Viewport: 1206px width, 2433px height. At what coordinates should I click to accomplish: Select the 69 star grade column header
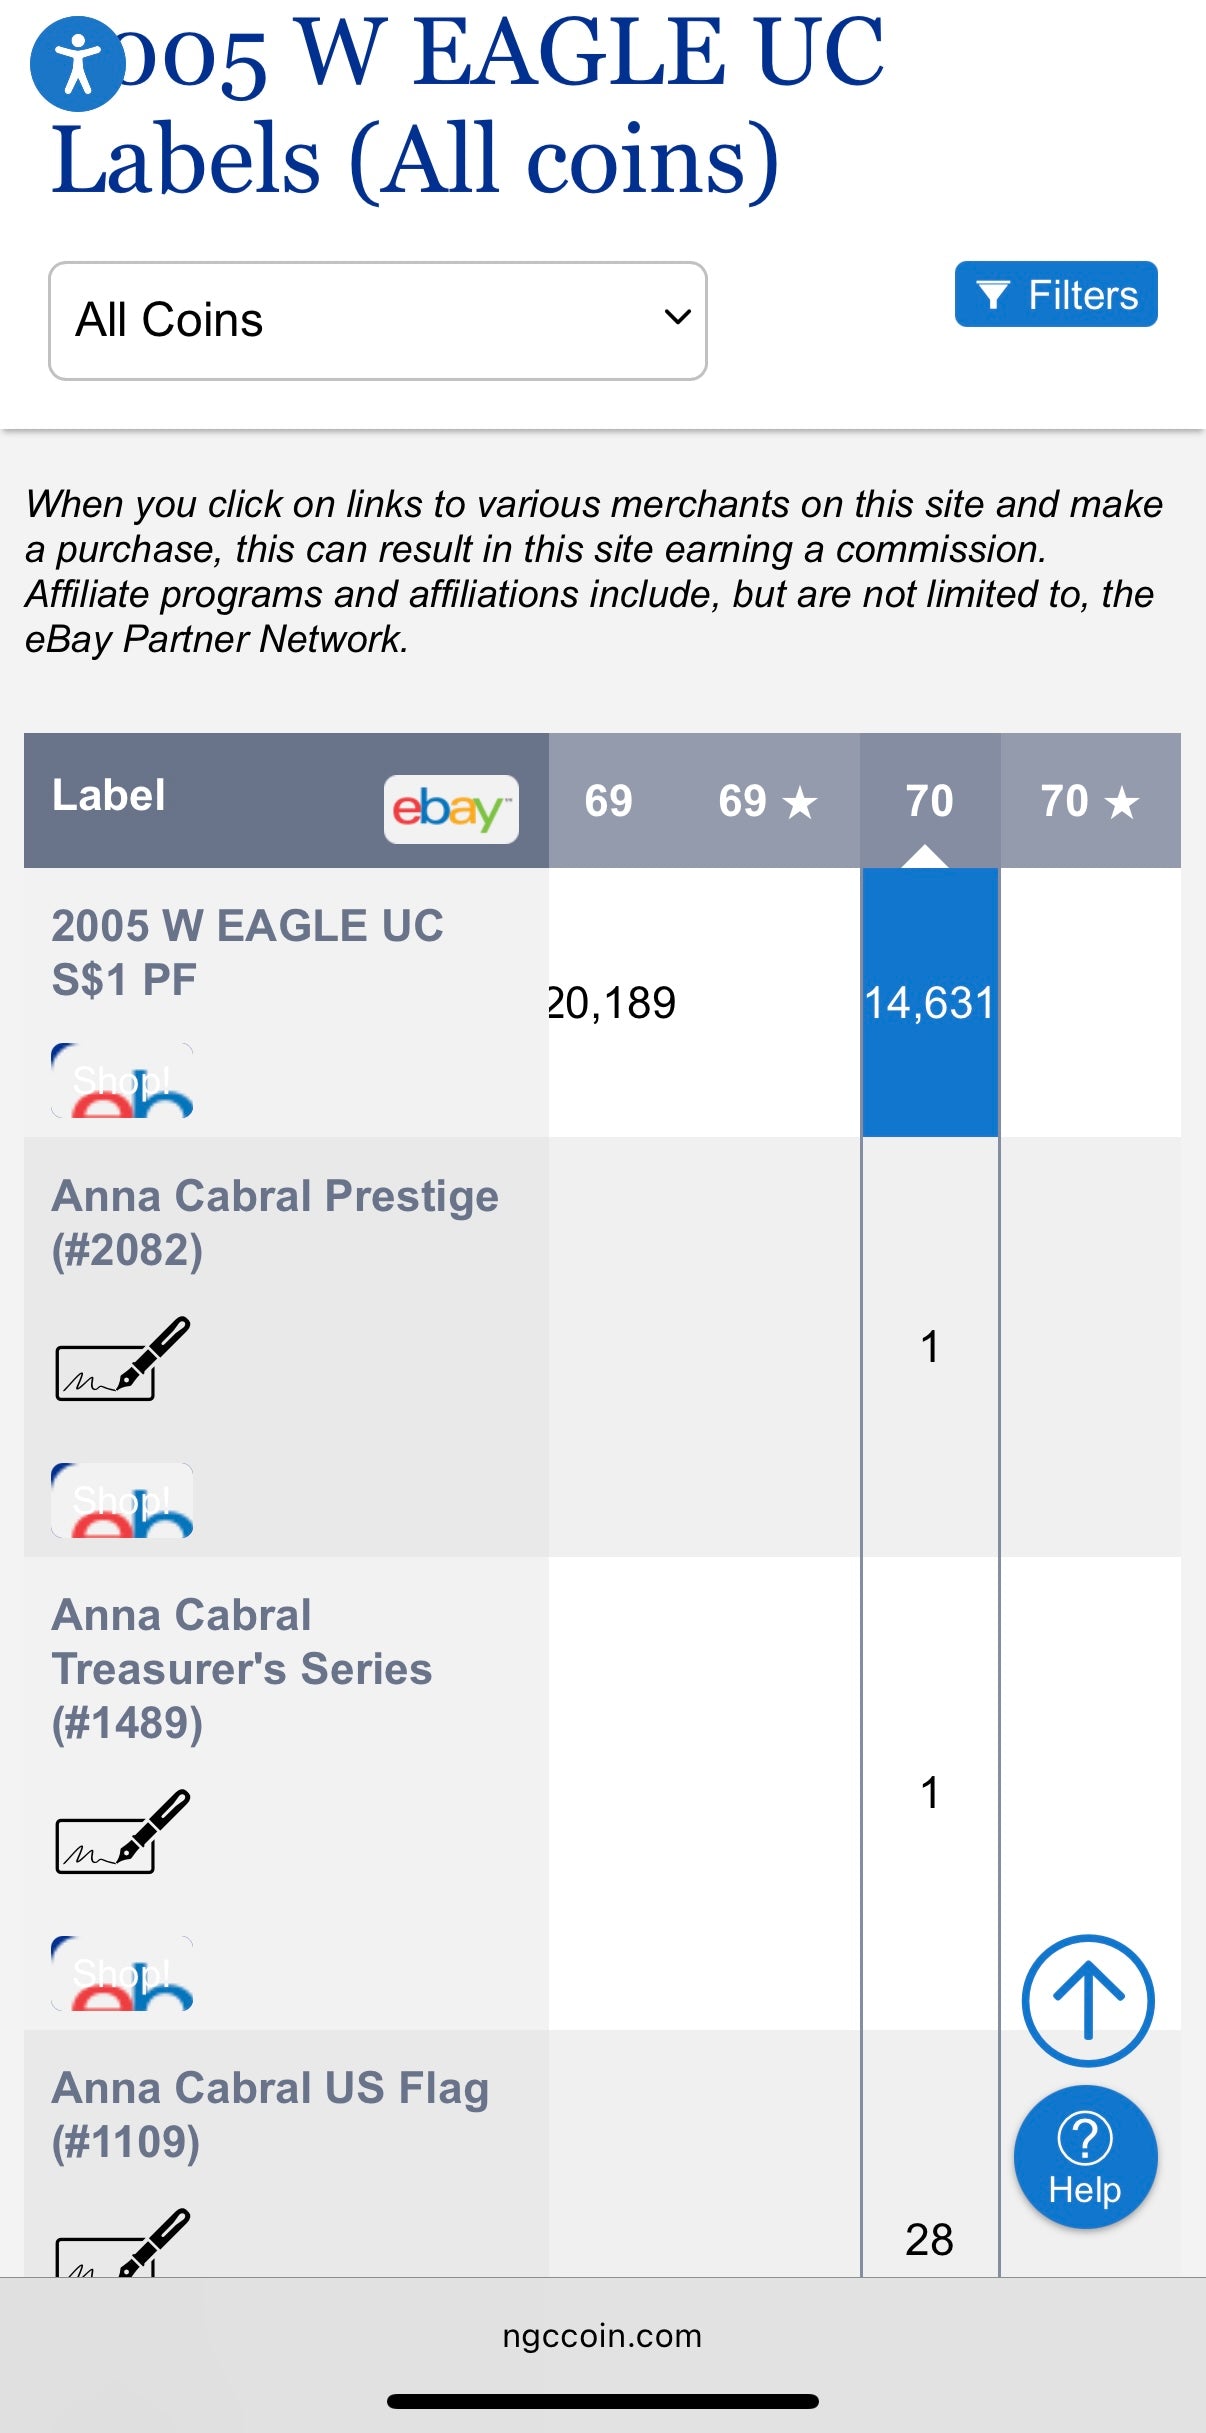[x=767, y=801]
